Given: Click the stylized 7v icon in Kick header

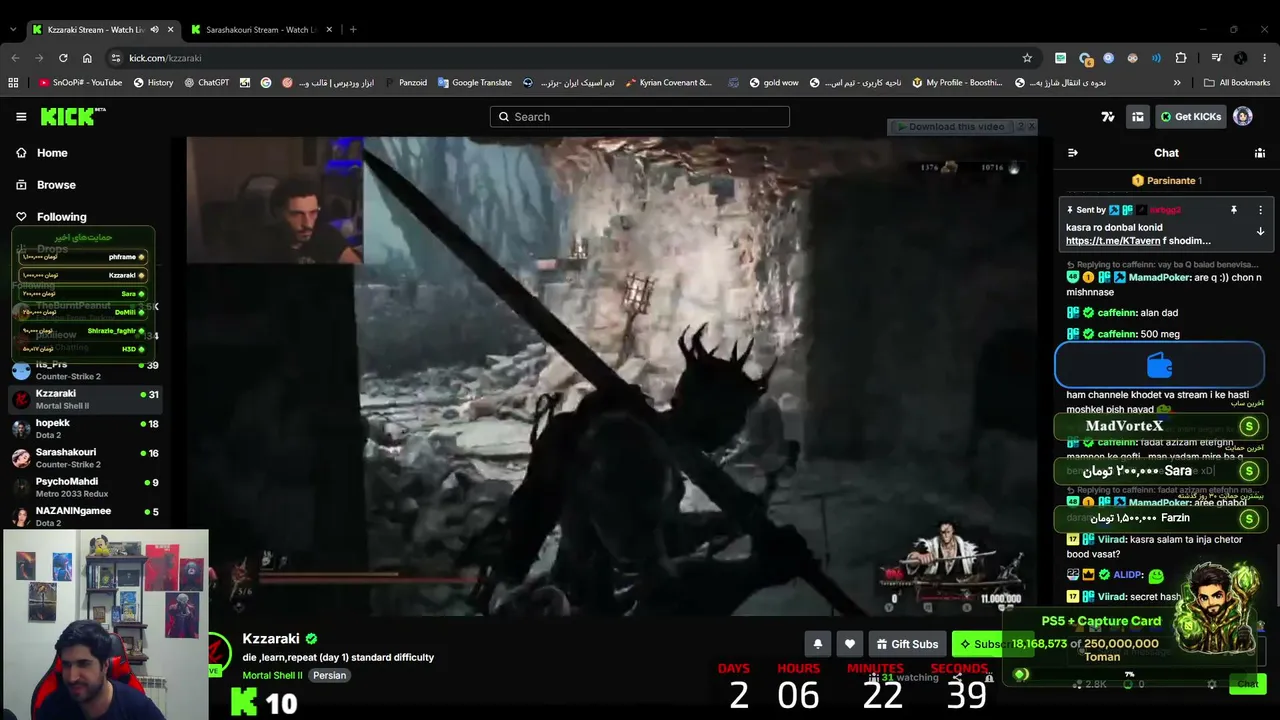Looking at the screenshot, I should point(1108,117).
